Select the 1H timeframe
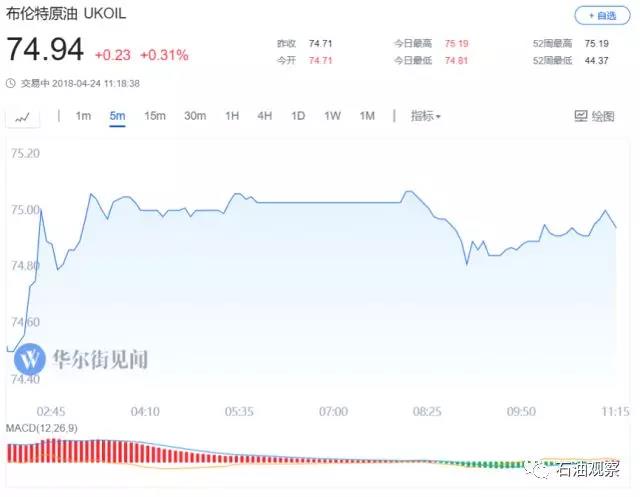640x497 pixels. 232,116
